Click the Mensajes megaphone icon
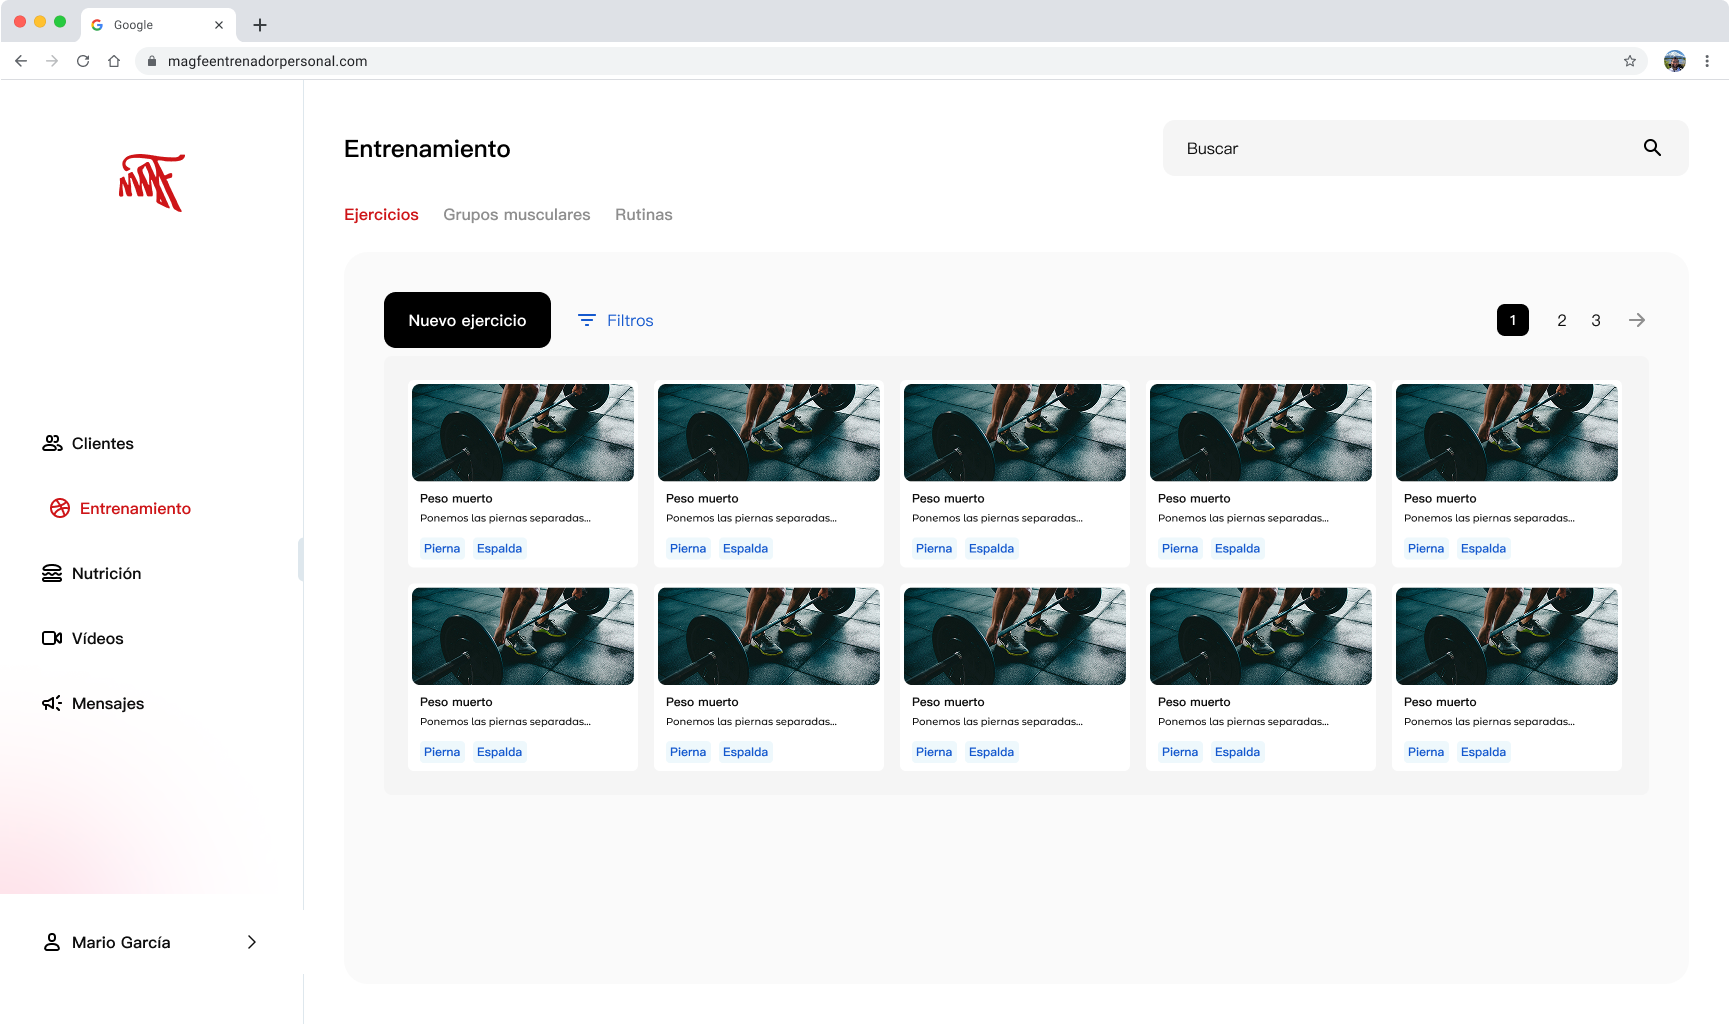Image resolution: width=1729 pixels, height=1024 pixels. pos(52,703)
